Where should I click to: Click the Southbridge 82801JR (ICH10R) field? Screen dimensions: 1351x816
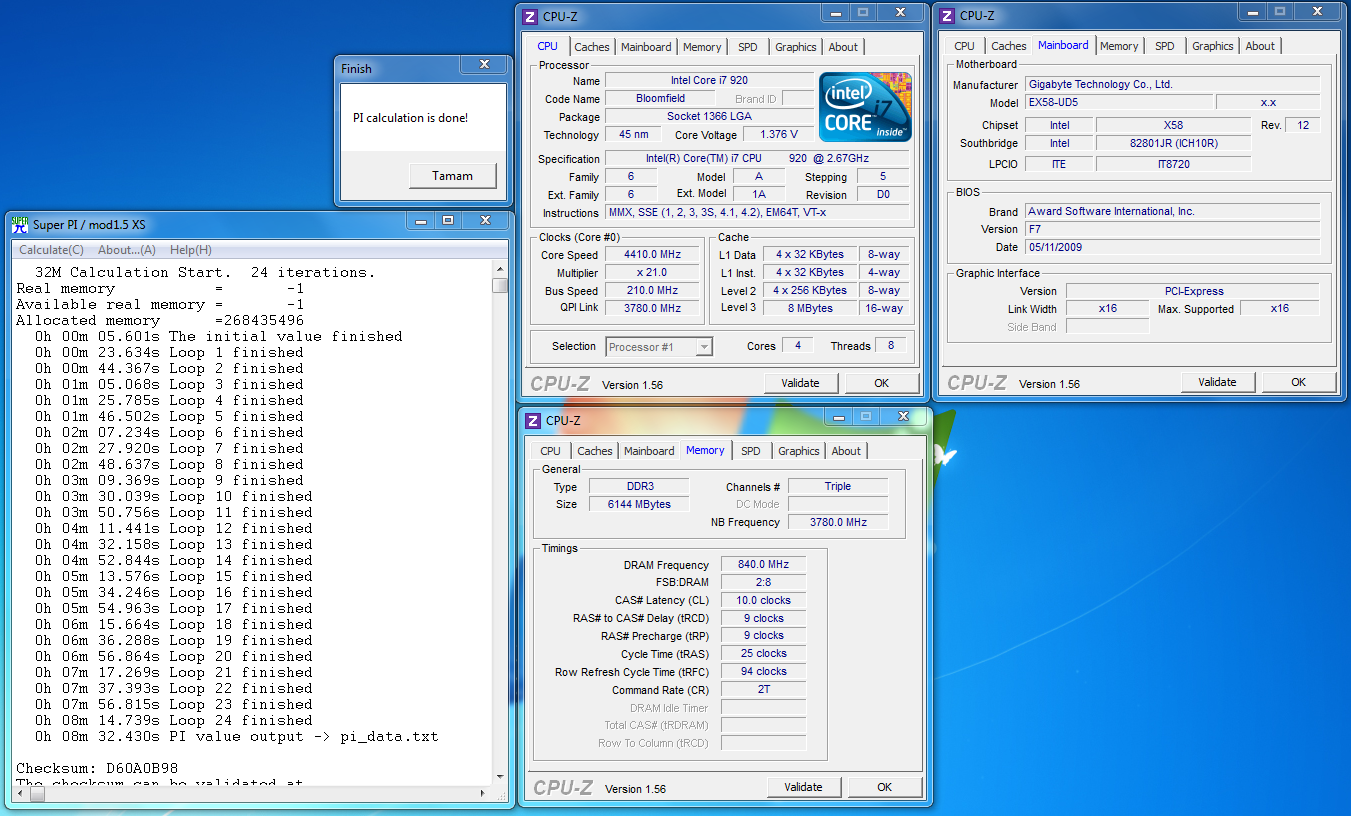(1173, 143)
